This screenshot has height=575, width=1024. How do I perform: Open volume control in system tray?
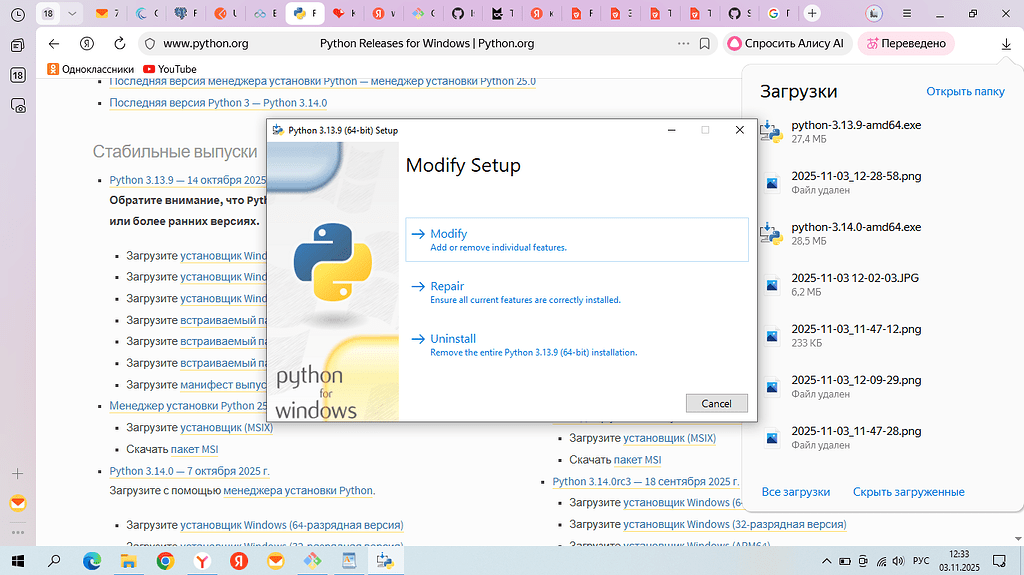(899, 561)
